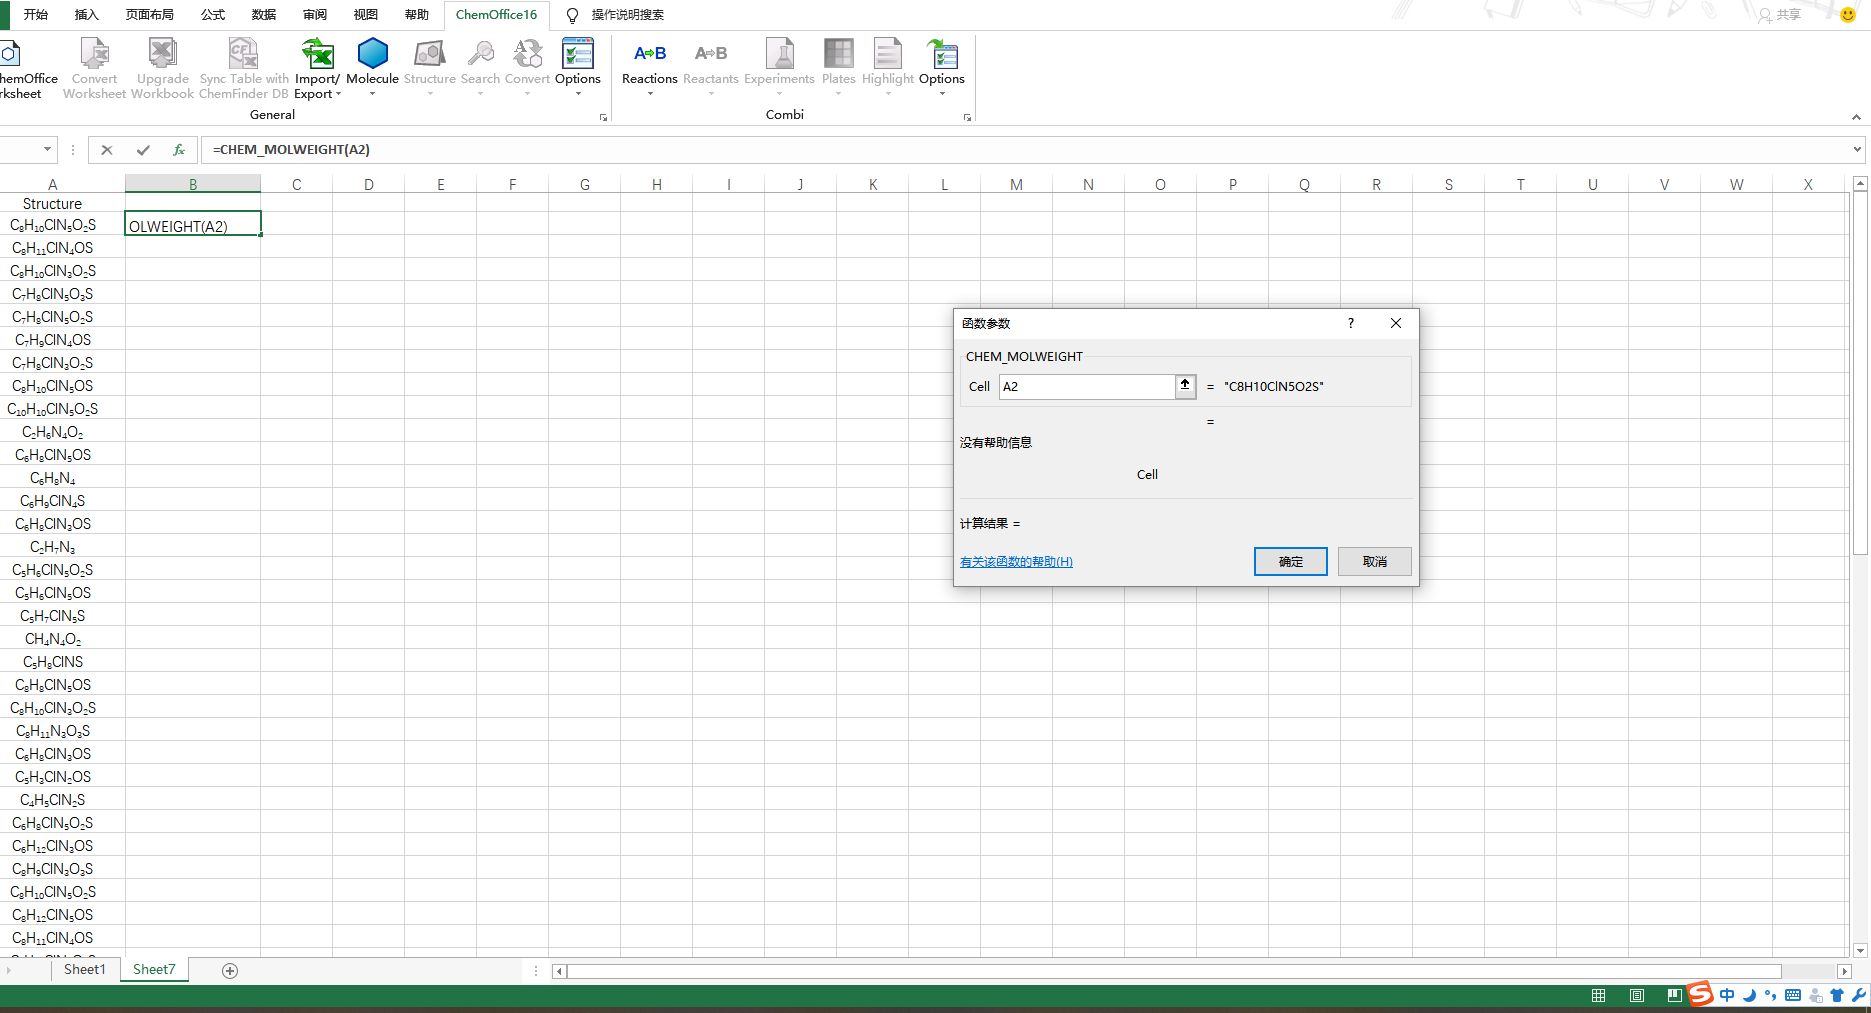Screen dimensions: 1871x1013
Task: Click the function dialog help question mark
Action: tap(1351, 323)
